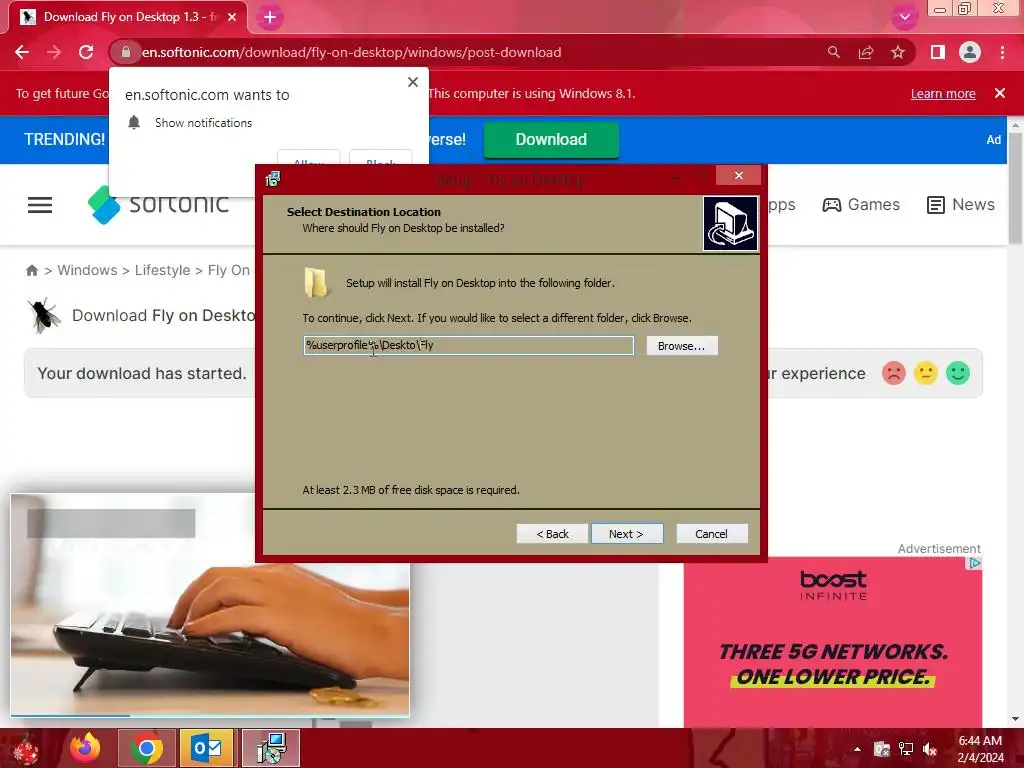
Task: Open the News section on Softonic
Action: [961, 204]
